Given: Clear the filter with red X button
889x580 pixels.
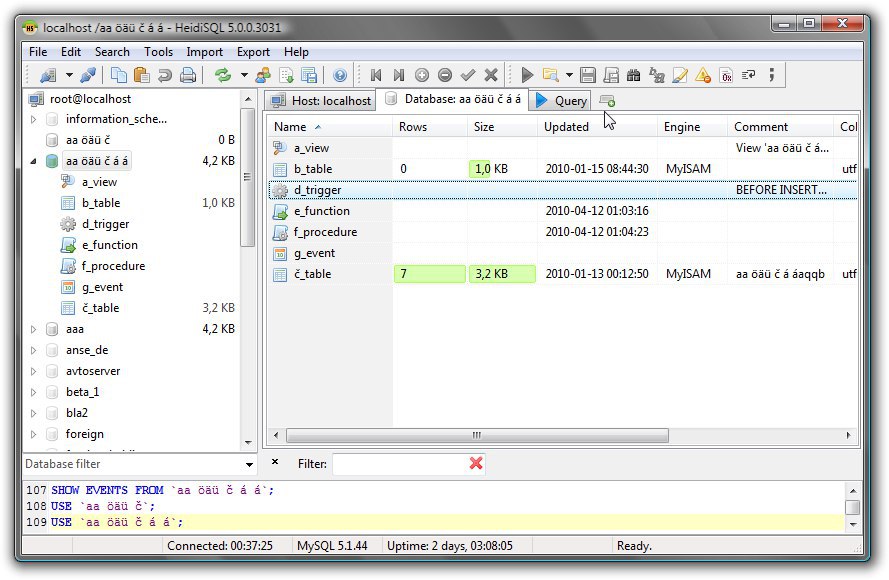Looking at the screenshot, I should (476, 463).
